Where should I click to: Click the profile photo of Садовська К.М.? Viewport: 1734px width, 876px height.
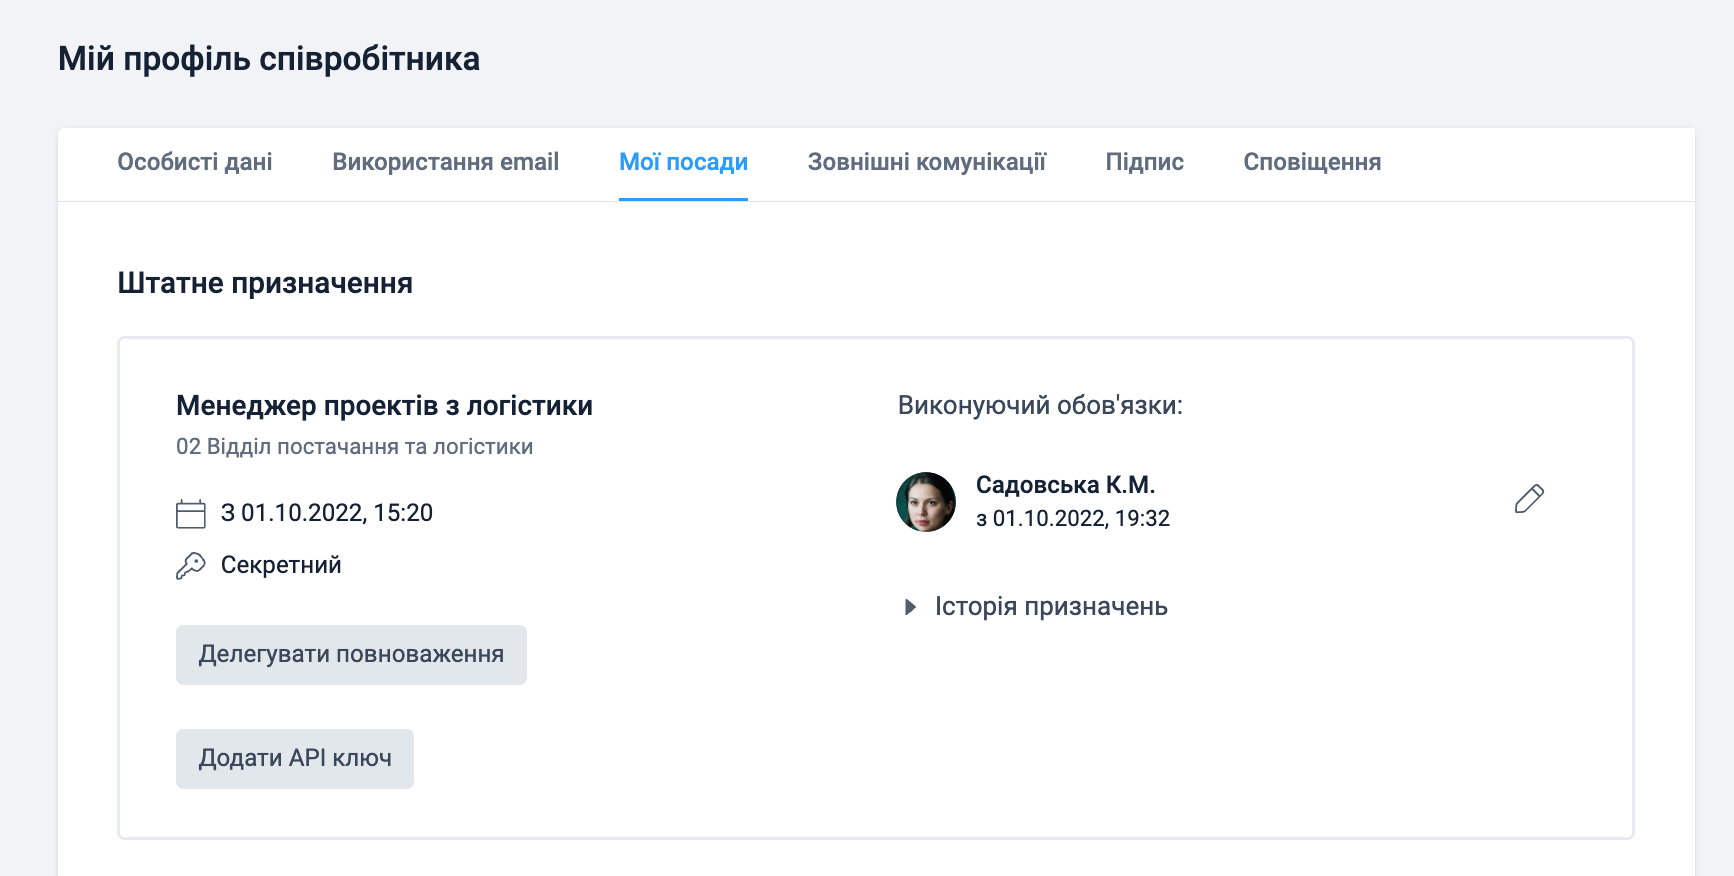pos(926,502)
